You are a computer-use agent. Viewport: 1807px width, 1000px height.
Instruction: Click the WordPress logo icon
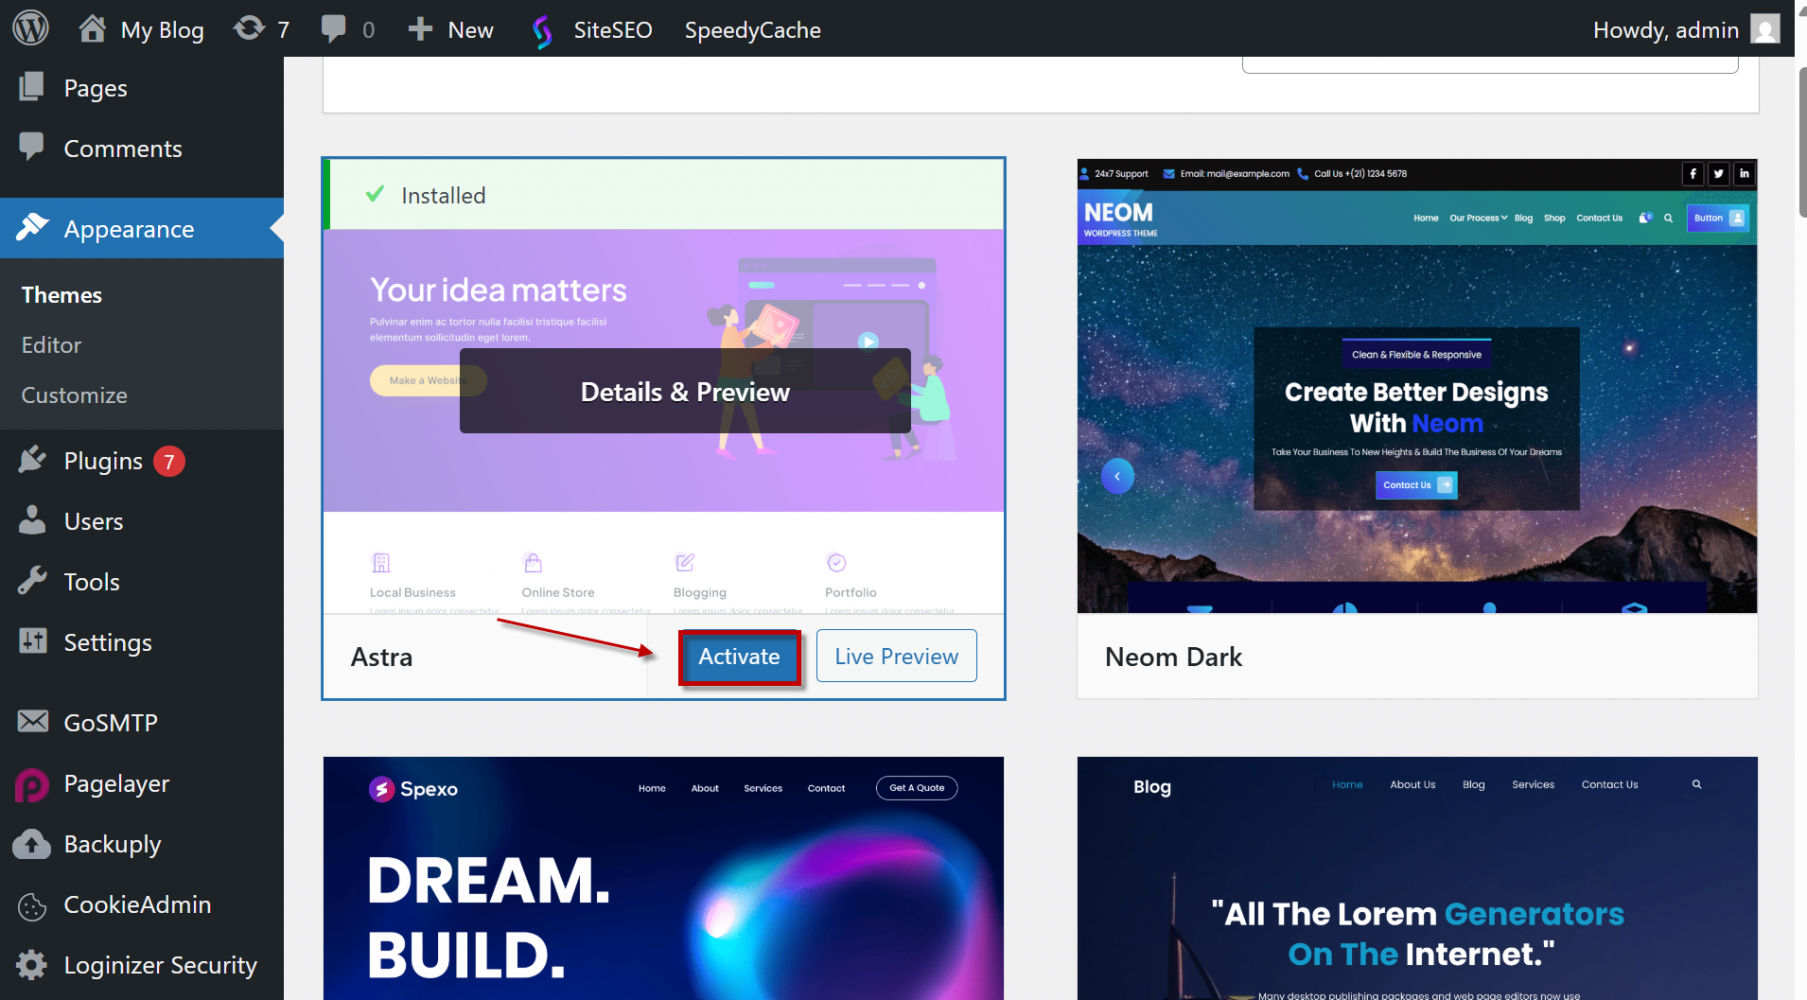pyautogui.click(x=31, y=28)
